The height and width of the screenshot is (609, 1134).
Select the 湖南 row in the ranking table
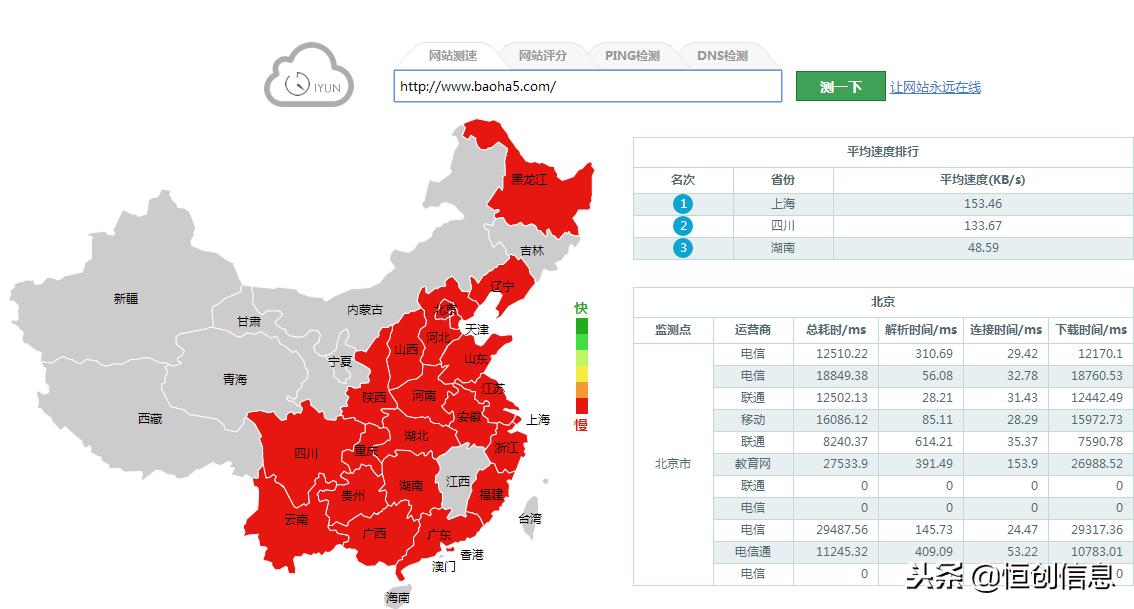[783, 247]
